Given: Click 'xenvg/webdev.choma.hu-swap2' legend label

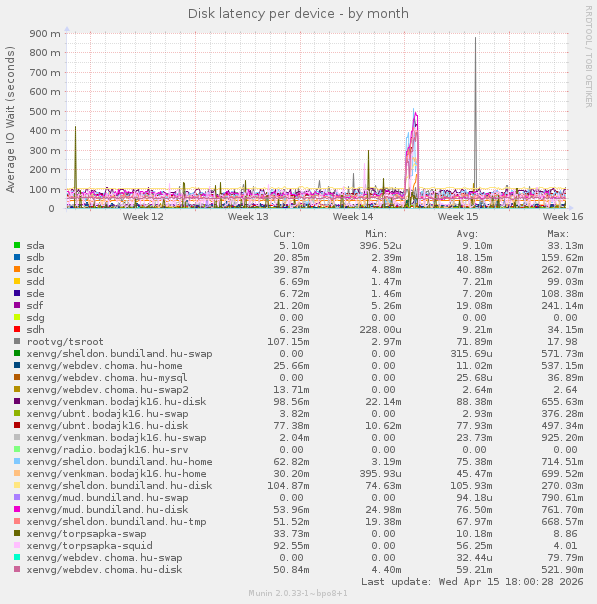Looking at the screenshot, I should (107, 389).
